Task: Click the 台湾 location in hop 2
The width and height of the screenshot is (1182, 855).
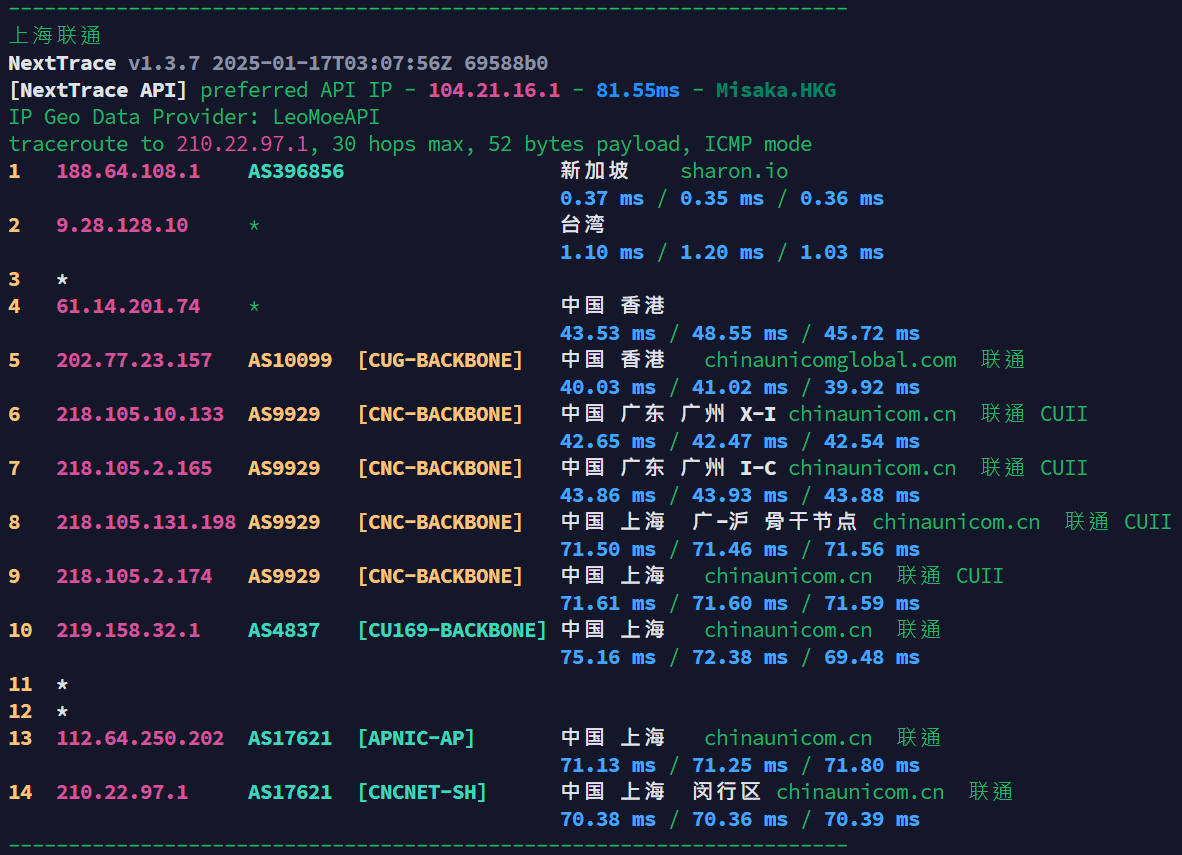Action: point(583,225)
